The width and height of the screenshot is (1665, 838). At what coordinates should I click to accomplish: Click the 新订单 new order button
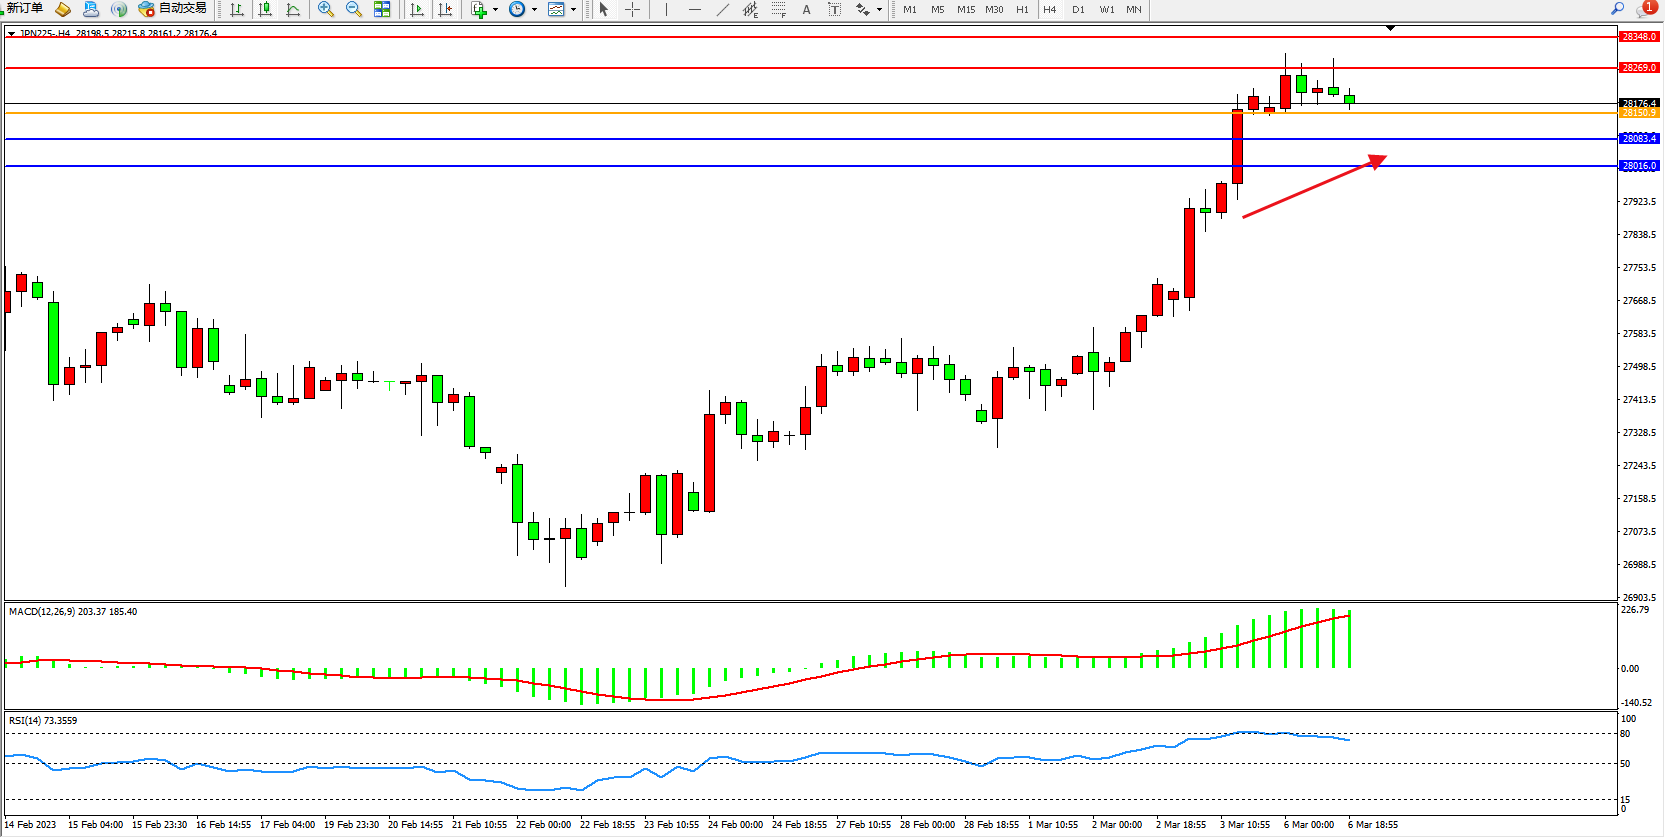24,9
